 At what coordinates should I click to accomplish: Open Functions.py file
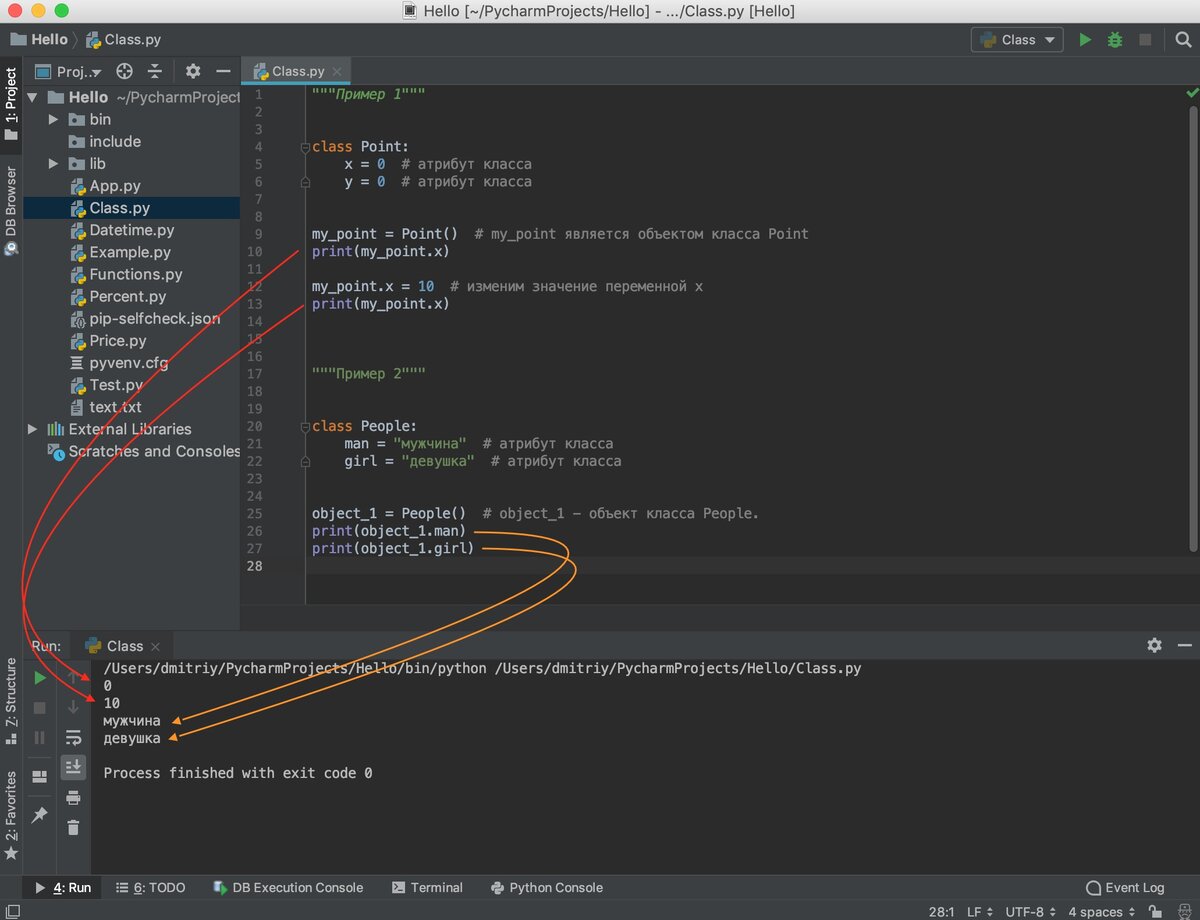coord(136,273)
